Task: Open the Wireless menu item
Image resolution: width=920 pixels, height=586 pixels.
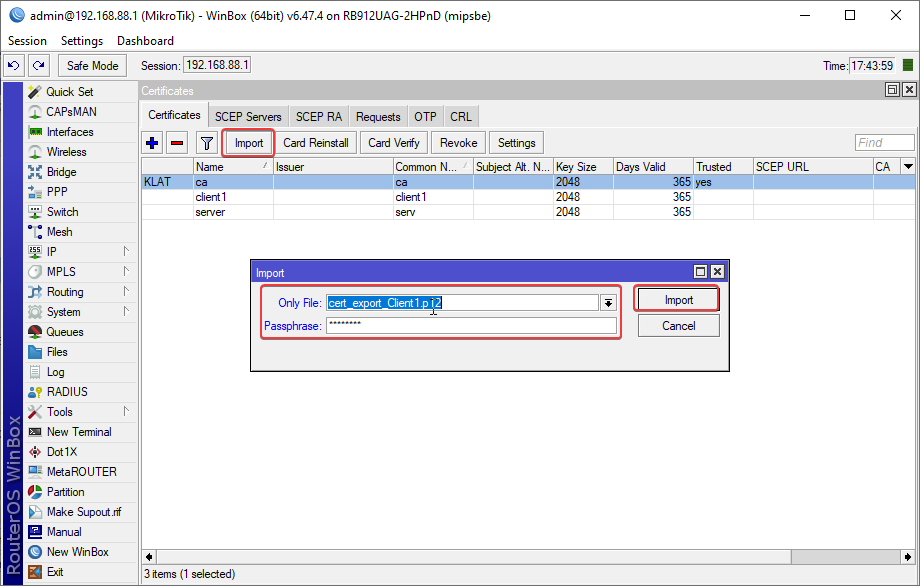Action: [80, 152]
